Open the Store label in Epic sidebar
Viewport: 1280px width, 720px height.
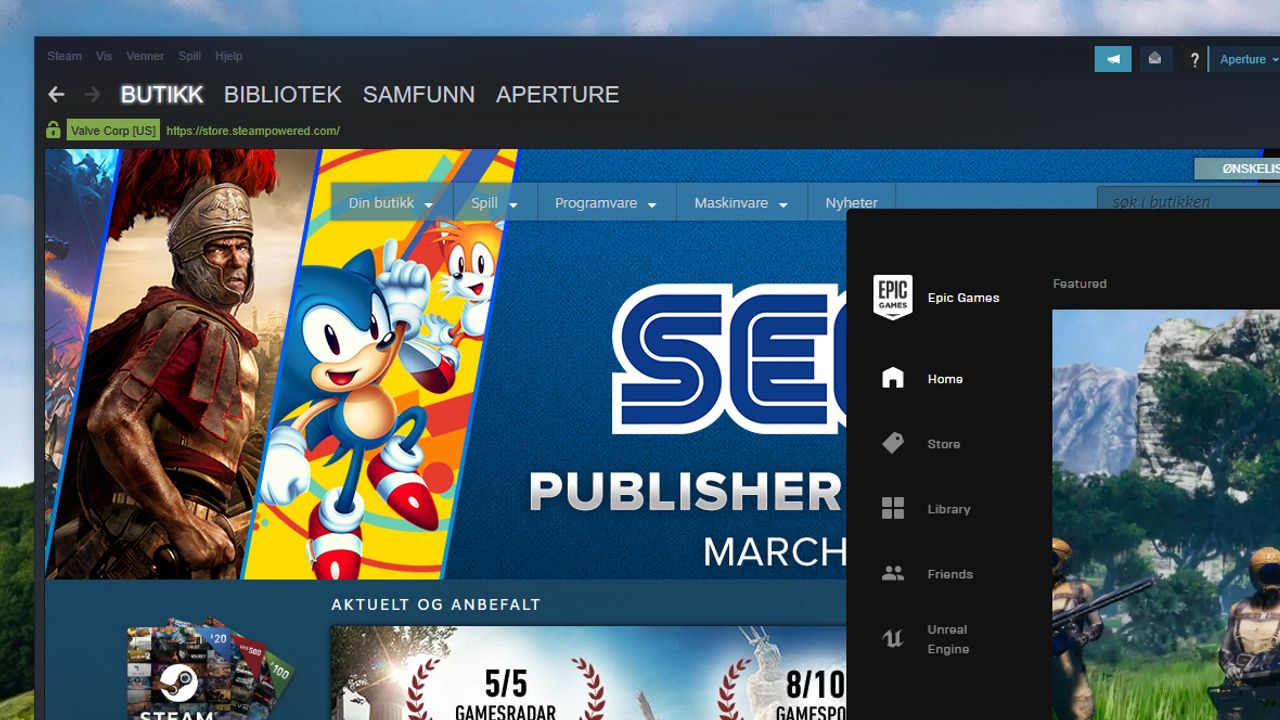943,444
